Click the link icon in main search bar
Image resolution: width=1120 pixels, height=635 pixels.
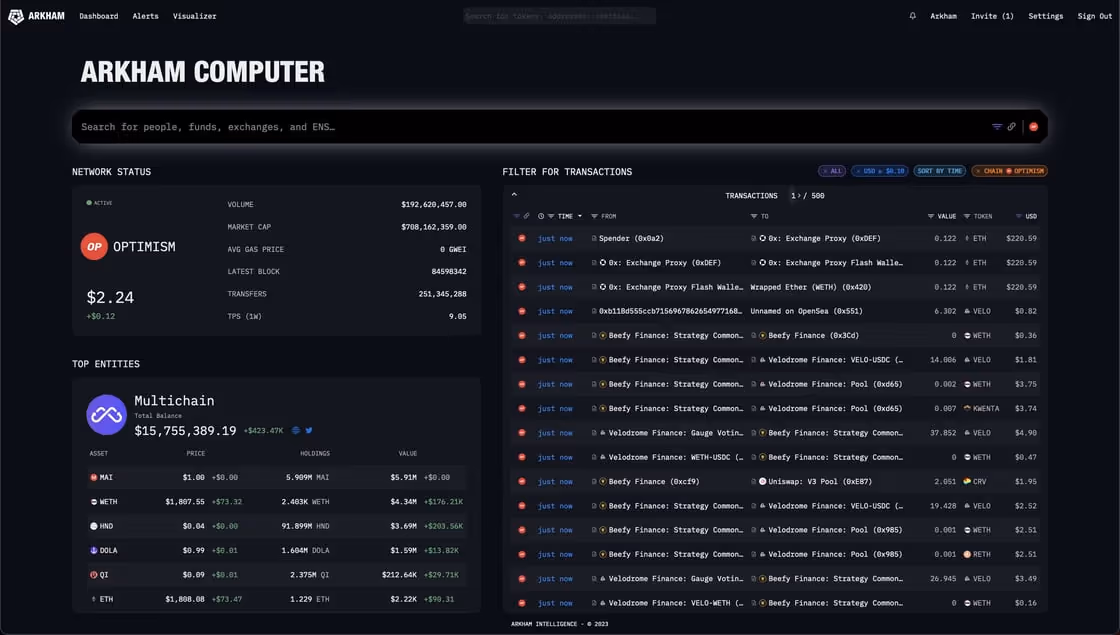pyautogui.click(x=1011, y=126)
